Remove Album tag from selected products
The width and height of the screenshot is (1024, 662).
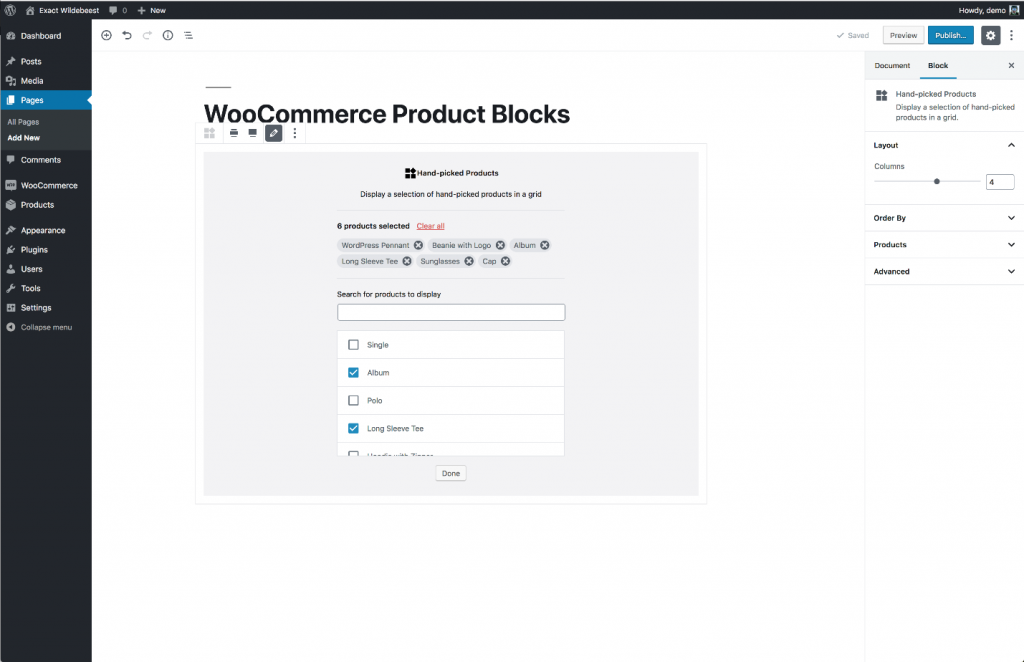tap(545, 245)
